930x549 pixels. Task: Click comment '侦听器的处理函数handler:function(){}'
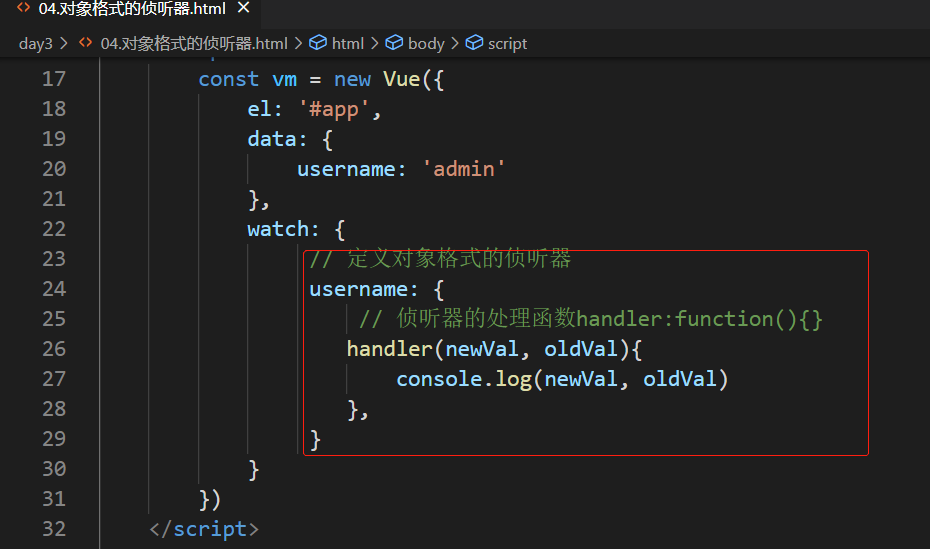(609, 319)
